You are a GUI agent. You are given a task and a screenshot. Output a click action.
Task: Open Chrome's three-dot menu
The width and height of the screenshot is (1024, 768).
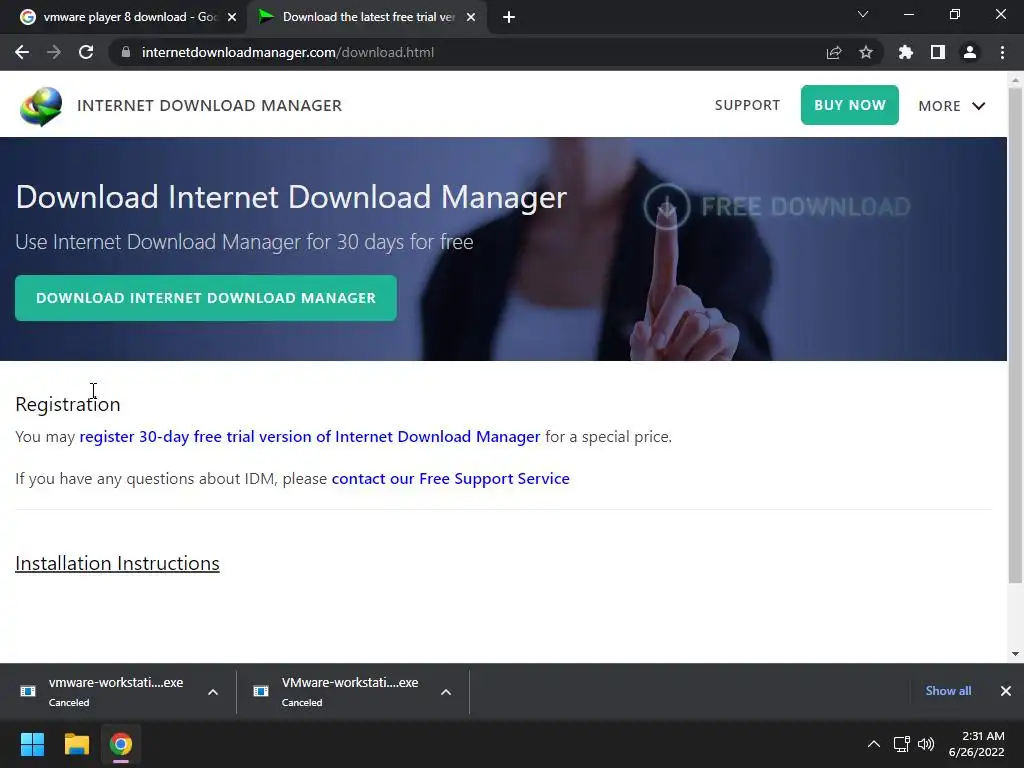[1002, 52]
